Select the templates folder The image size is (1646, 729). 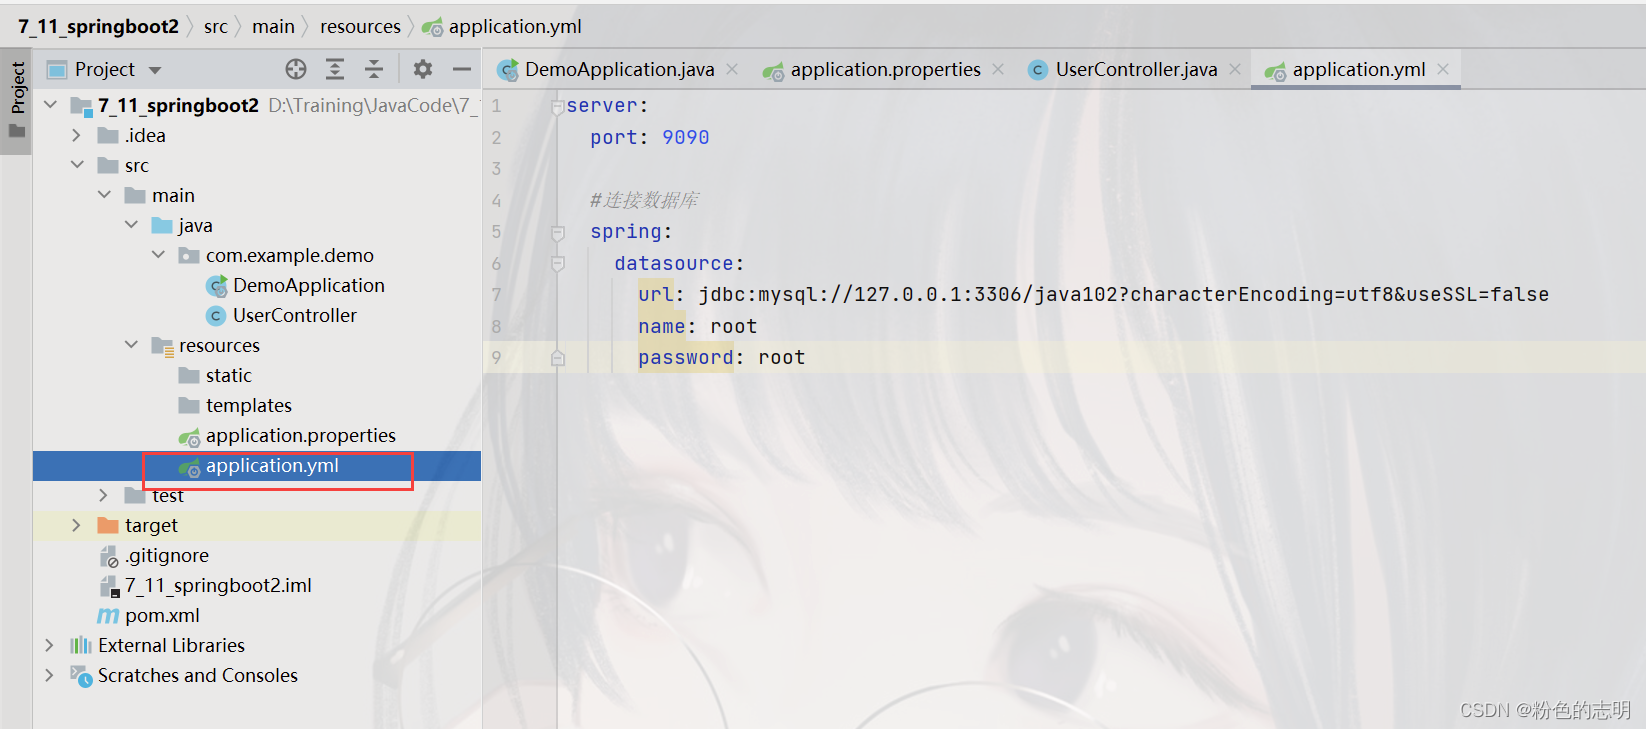[249, 405]
